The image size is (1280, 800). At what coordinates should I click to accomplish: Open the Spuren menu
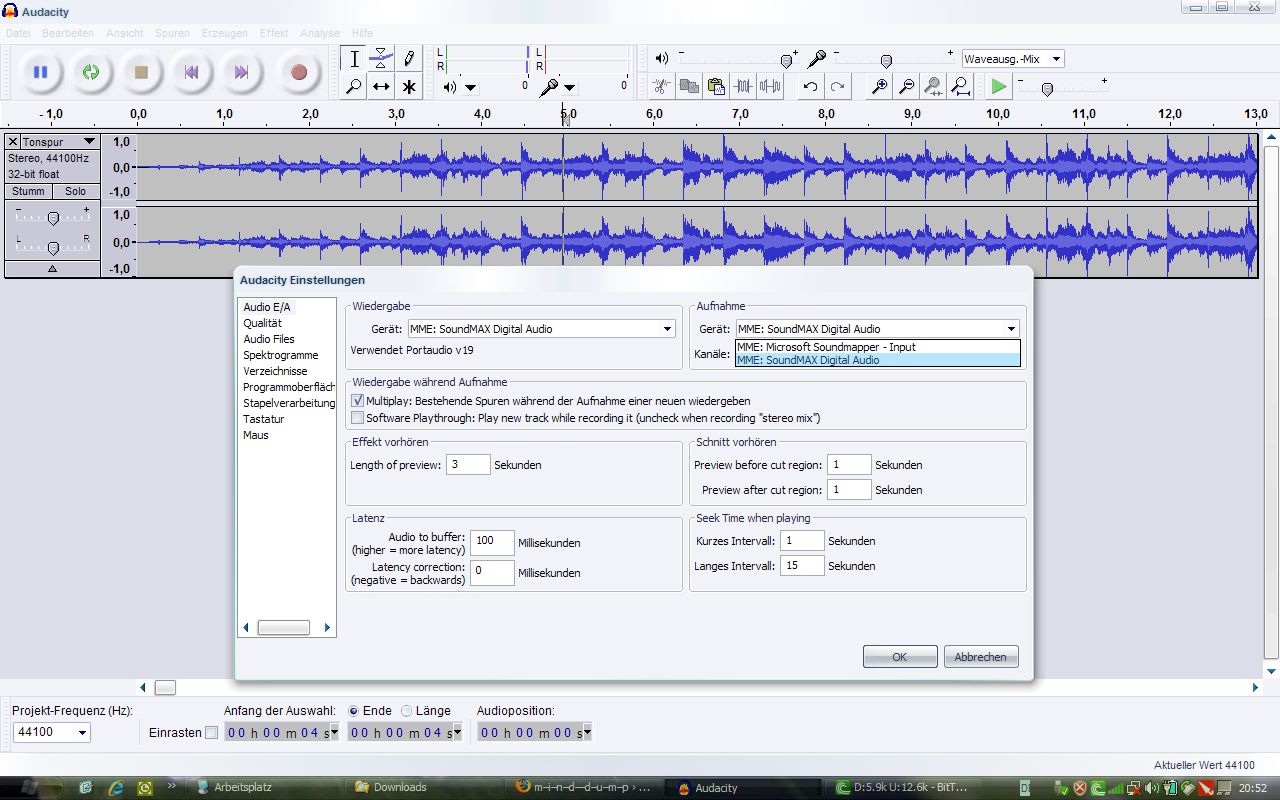[172, 33]
